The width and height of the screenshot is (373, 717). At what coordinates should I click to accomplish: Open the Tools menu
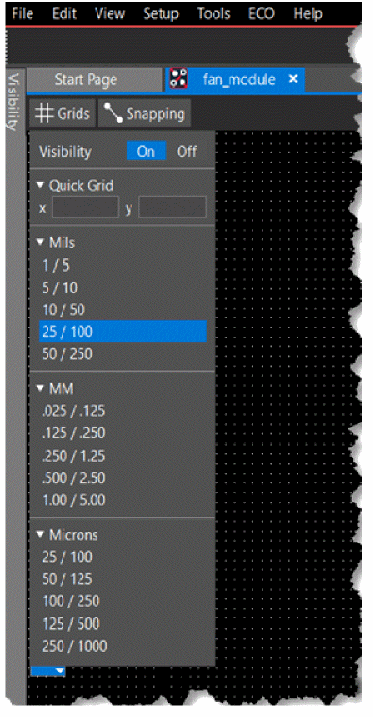pyautogui.click(x=213, y=13)
